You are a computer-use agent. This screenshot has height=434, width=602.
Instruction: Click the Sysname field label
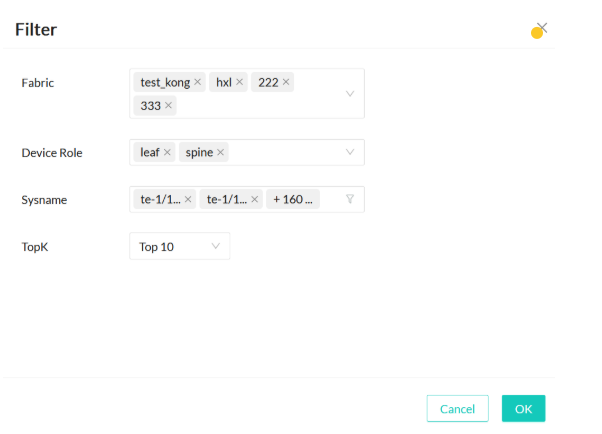(x=44, y=199)
